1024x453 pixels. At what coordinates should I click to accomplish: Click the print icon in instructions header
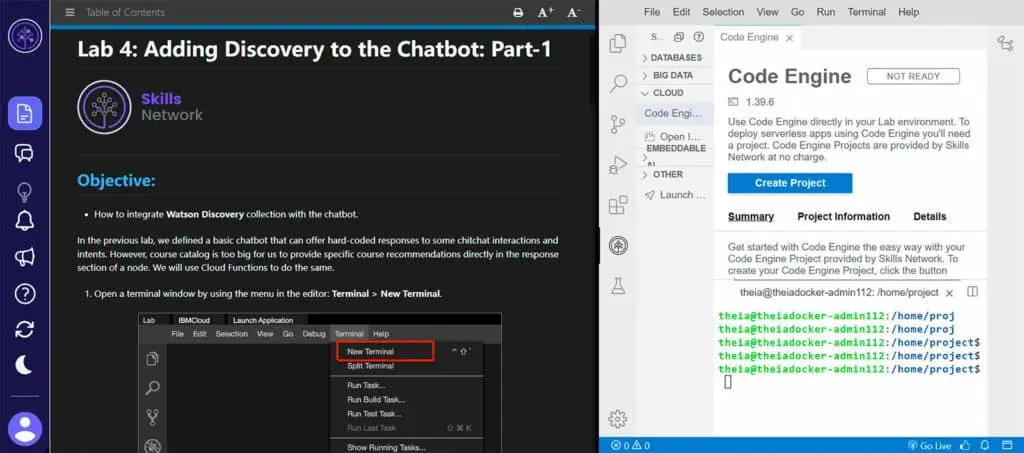point(518,12)
